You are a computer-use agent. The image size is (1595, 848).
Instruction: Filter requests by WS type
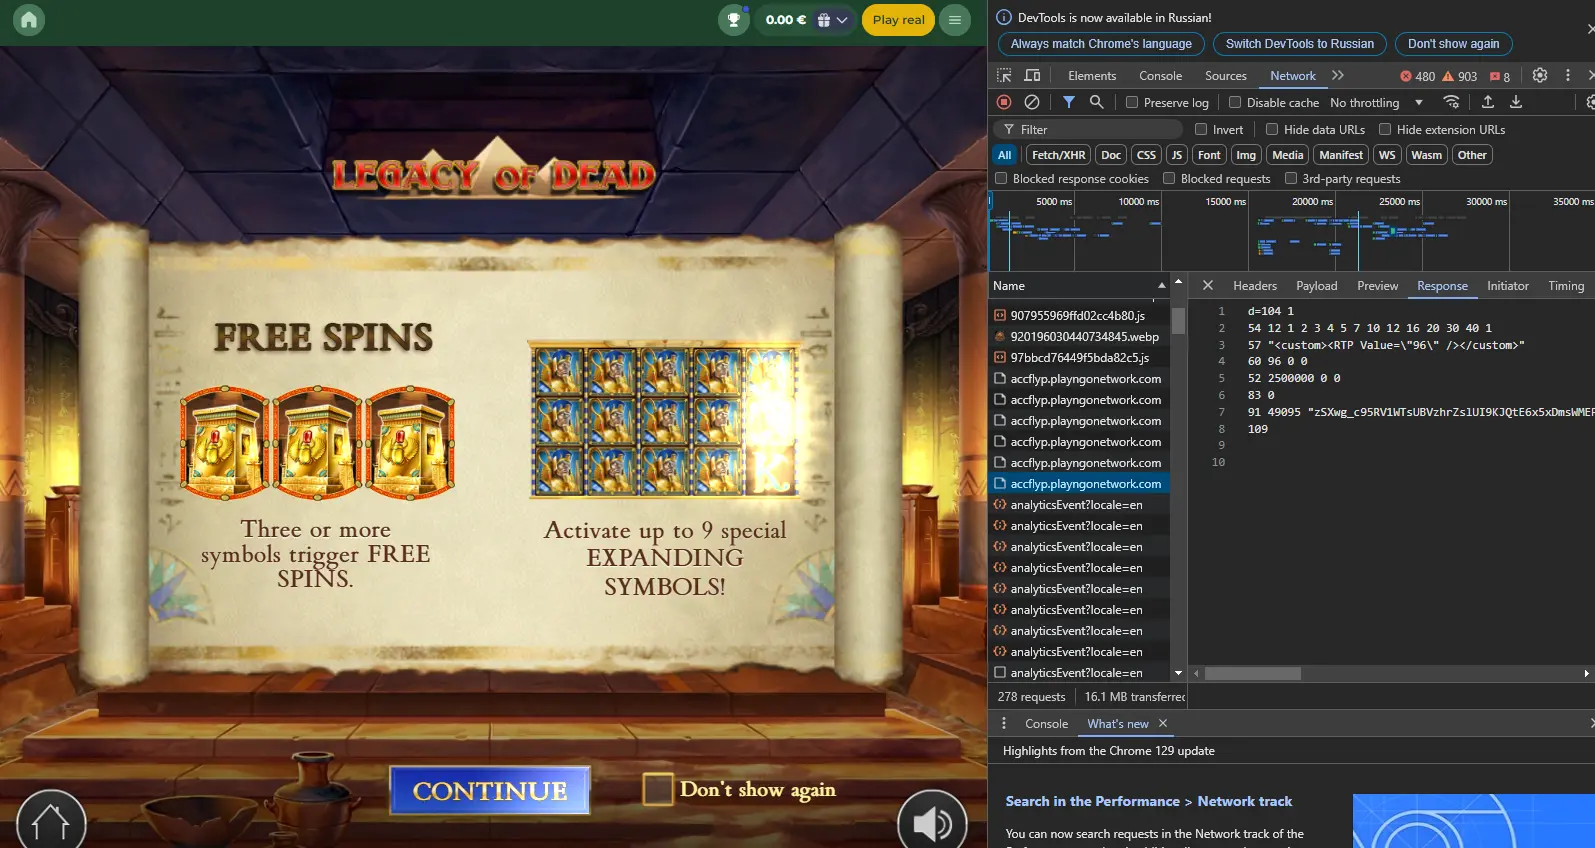[1387, 155]
